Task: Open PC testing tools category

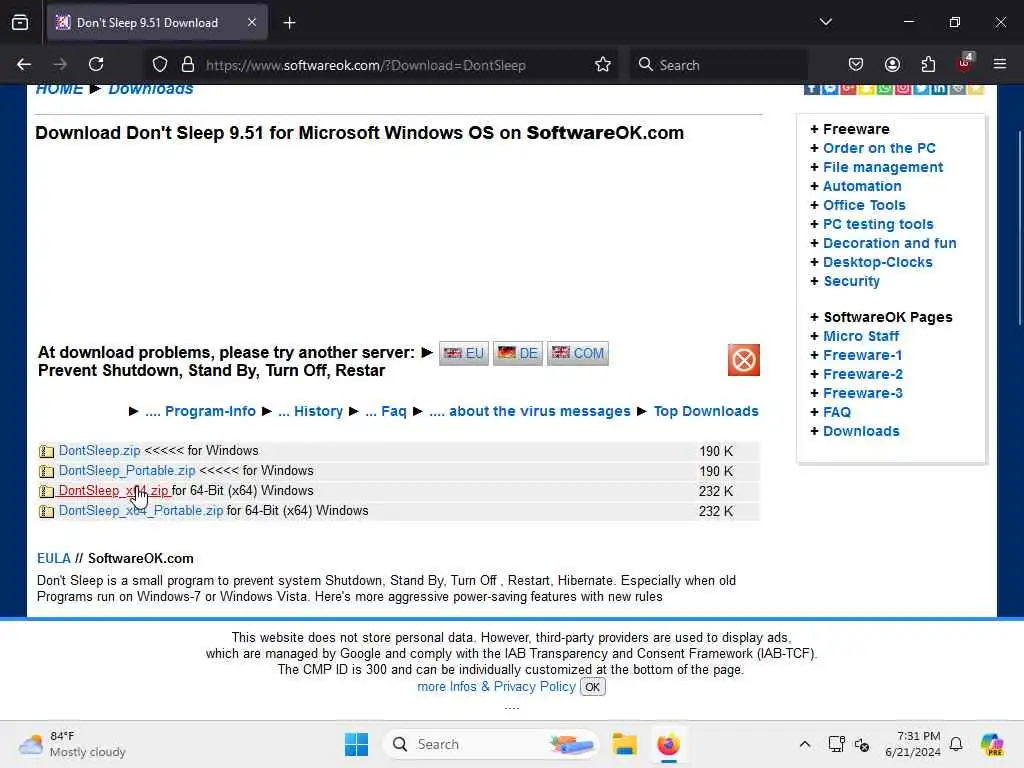Action: point(878,224)
